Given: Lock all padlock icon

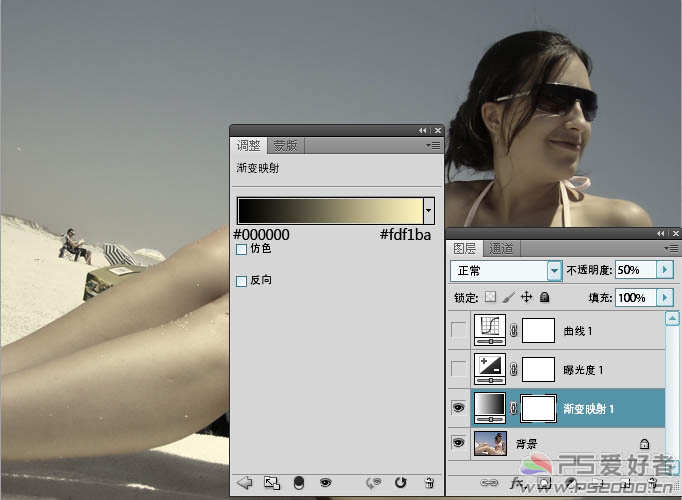Looking at the screenshot, I should [x=544, y=297].
